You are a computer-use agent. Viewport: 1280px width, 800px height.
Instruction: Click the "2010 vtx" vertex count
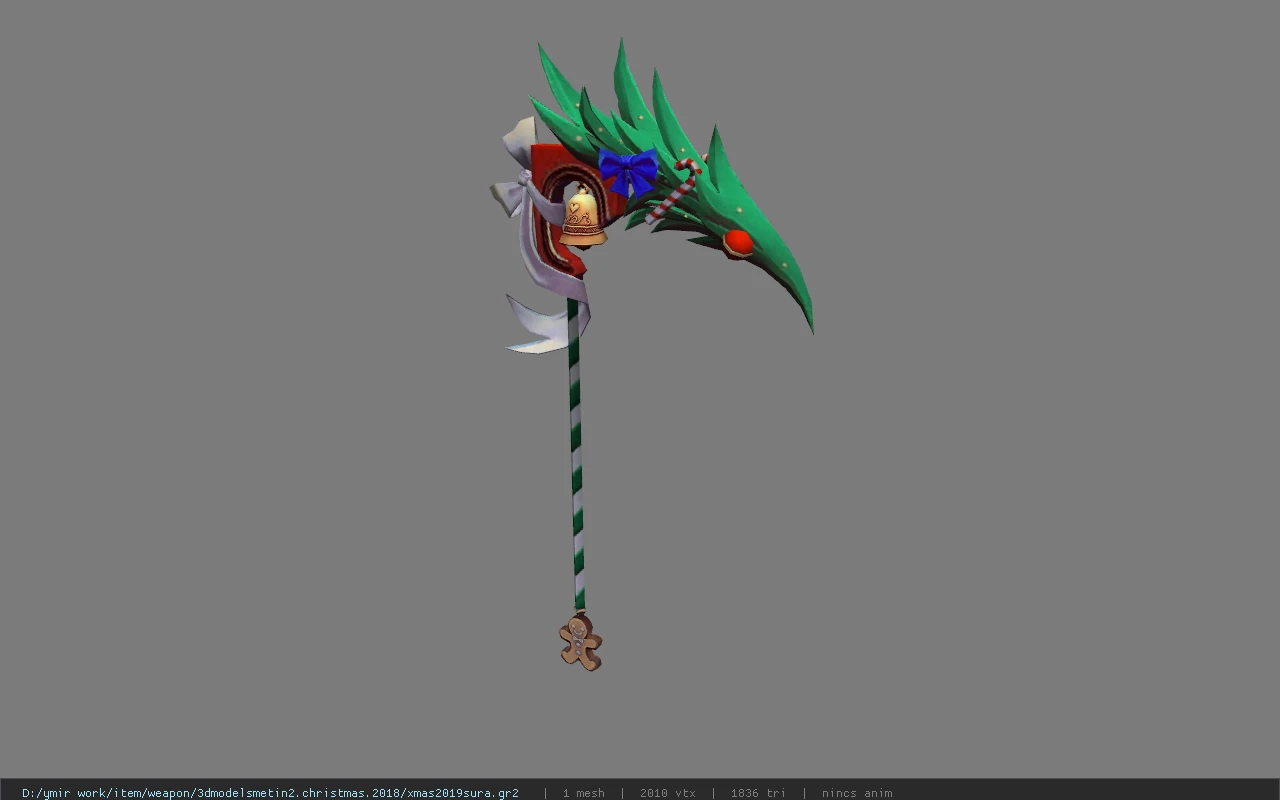coord(667,793)
